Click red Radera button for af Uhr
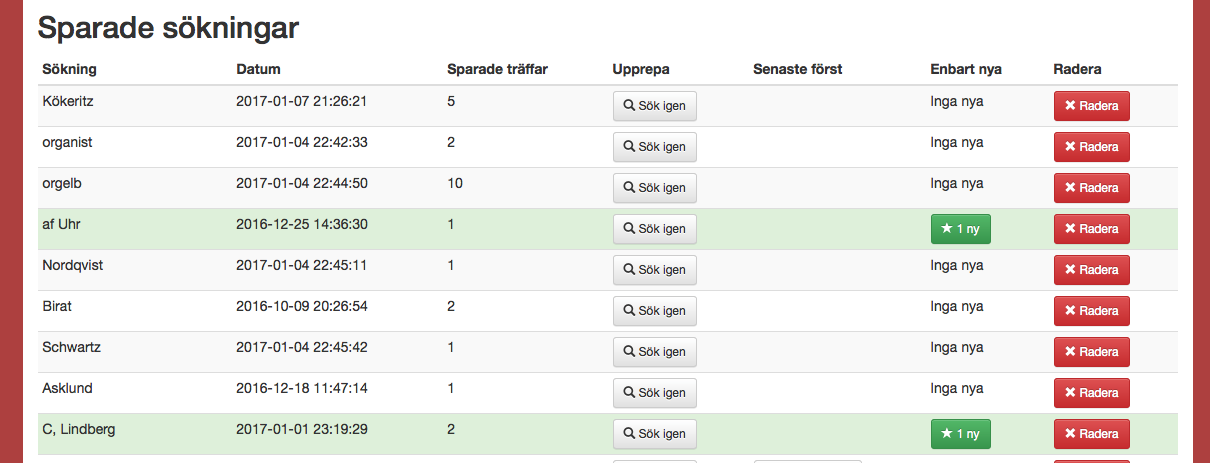 (1091, 229)
